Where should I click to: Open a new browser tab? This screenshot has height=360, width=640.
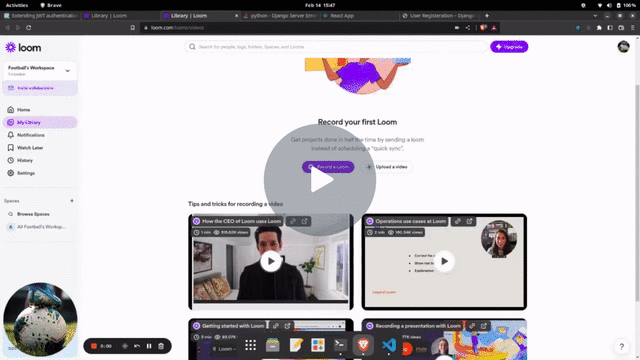tap(487, 16)
